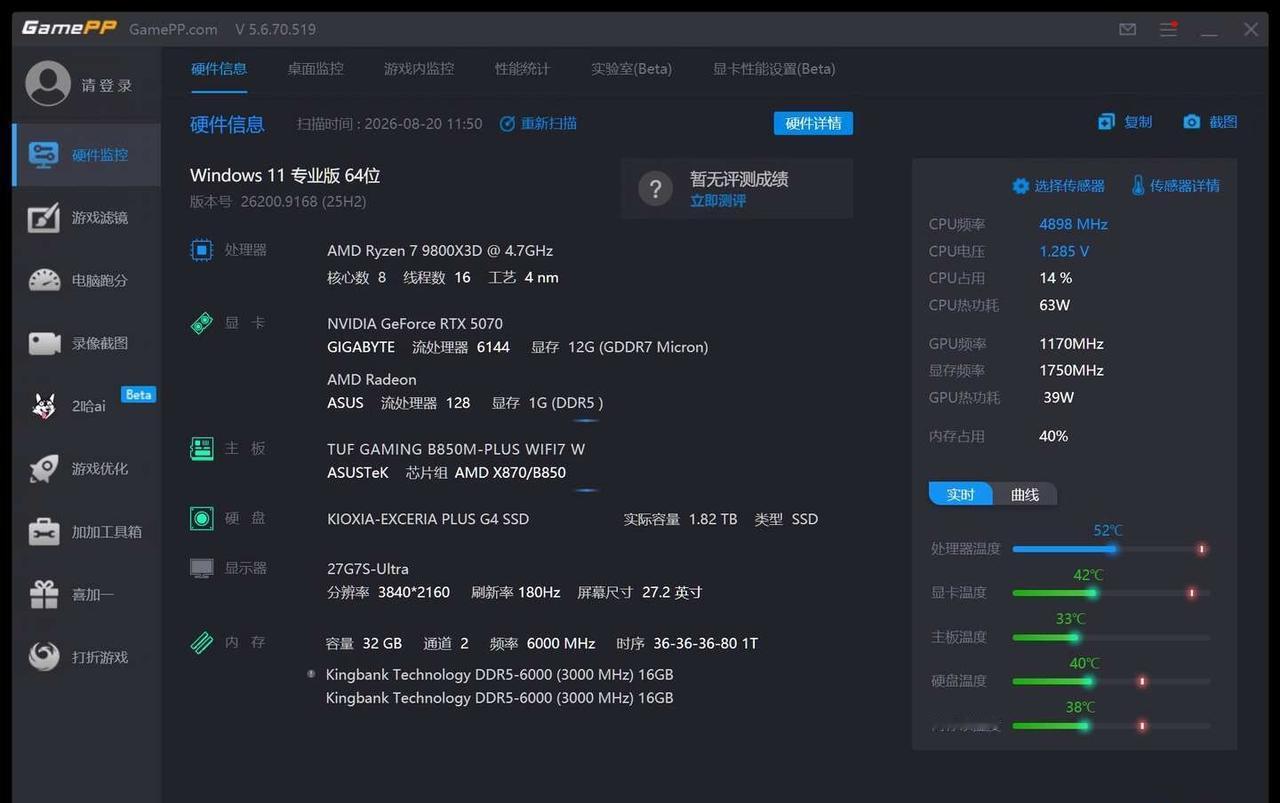Open 录像截图 camera icon in sidebar
This screenshot has height=803, width=1280.
tap(44, 343)
